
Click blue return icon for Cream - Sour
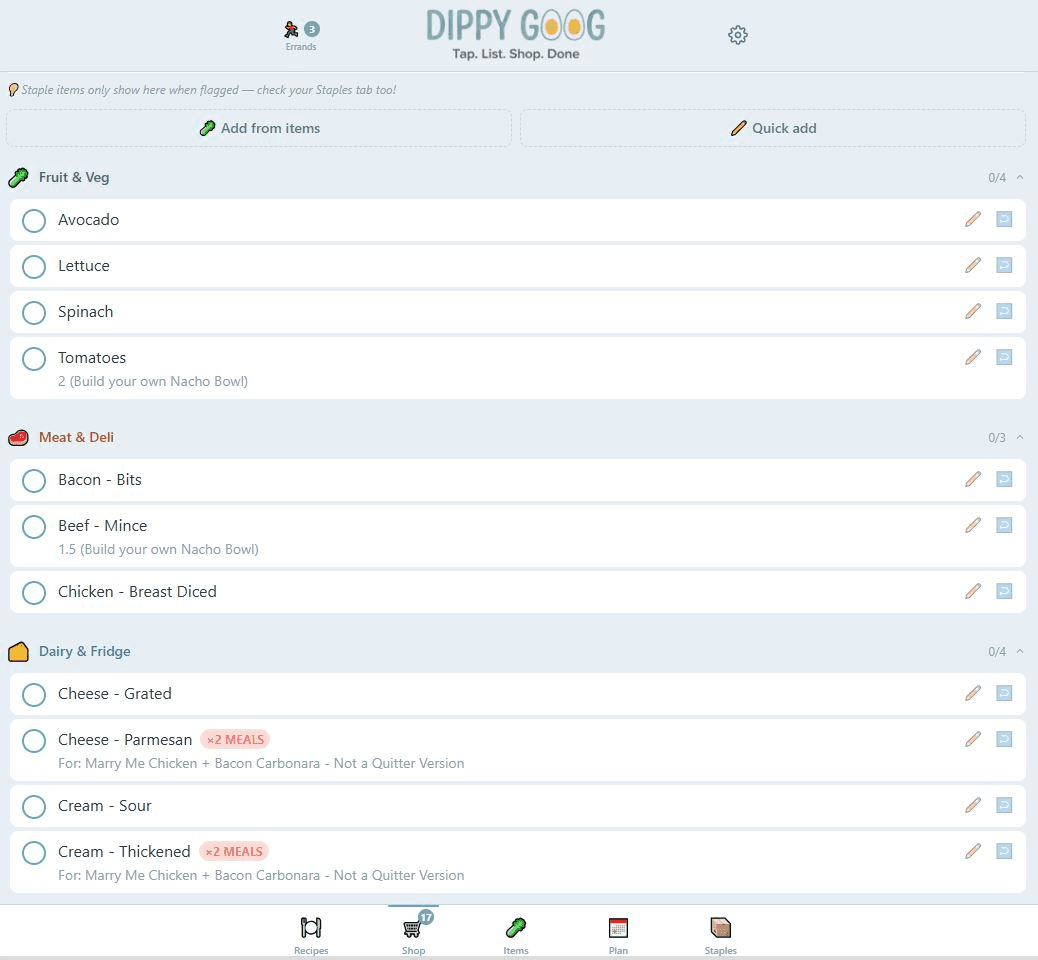1004,805
